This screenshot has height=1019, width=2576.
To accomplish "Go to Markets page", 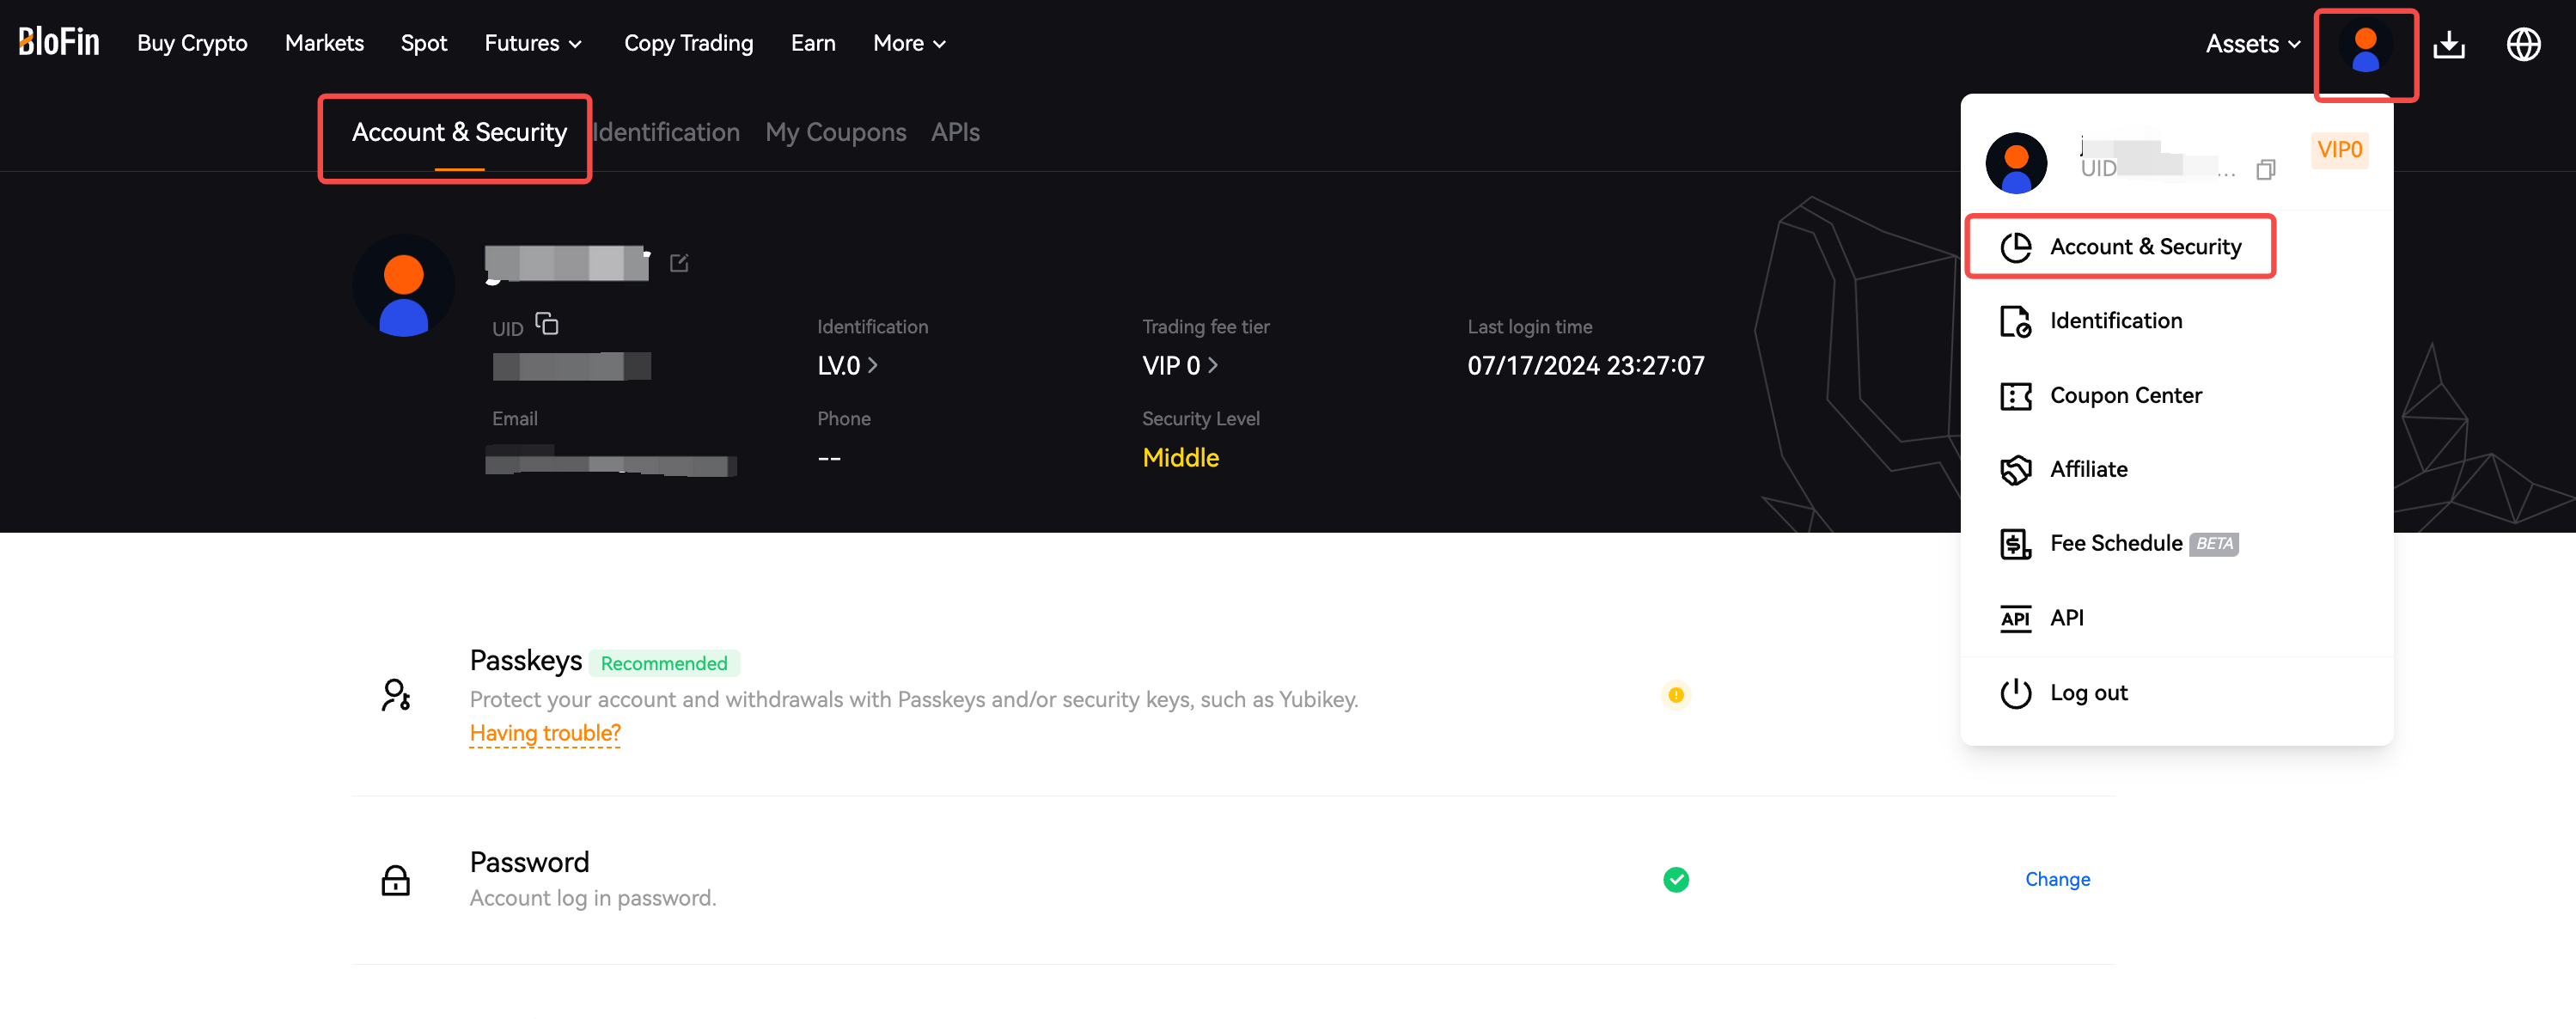I will [x=324, y=43].
